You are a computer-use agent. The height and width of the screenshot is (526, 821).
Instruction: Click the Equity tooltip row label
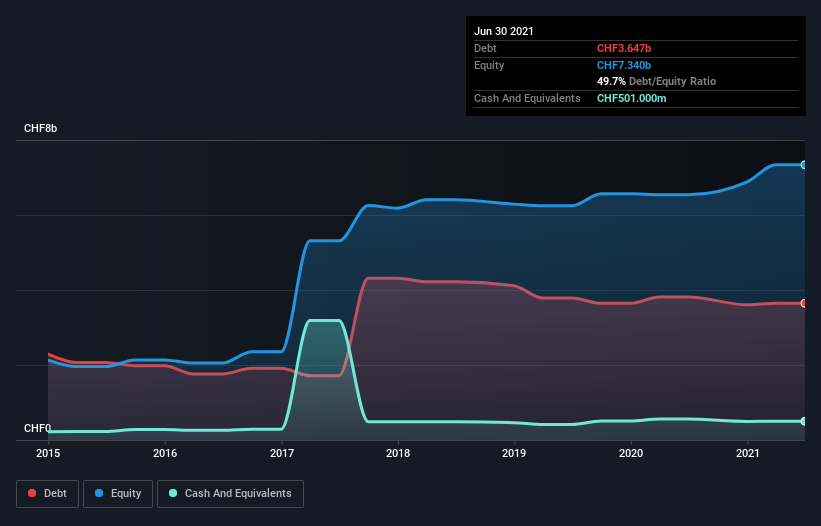(489, 65)
